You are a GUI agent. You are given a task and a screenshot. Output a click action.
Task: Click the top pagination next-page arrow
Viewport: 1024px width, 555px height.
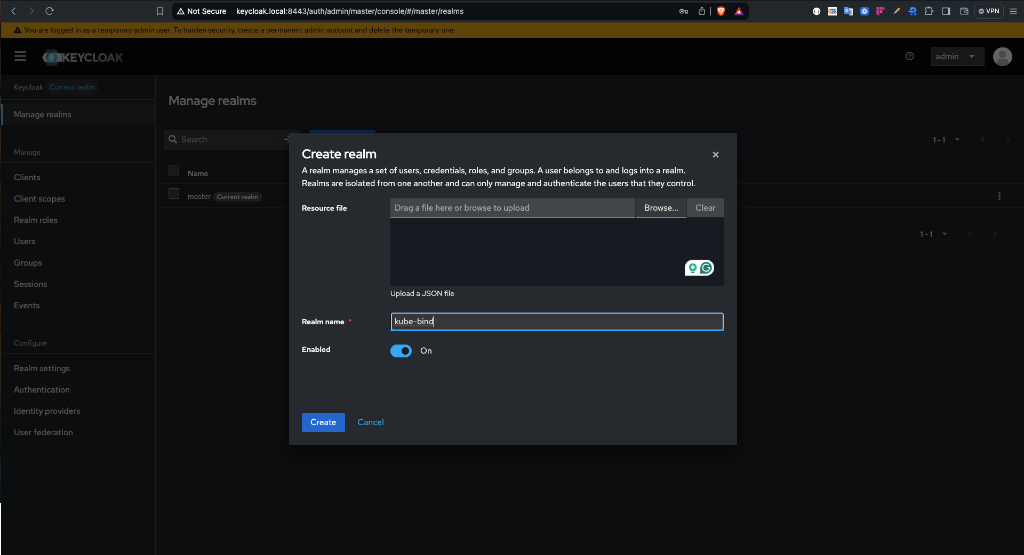pyautogui.click(x=1008, y=140)
